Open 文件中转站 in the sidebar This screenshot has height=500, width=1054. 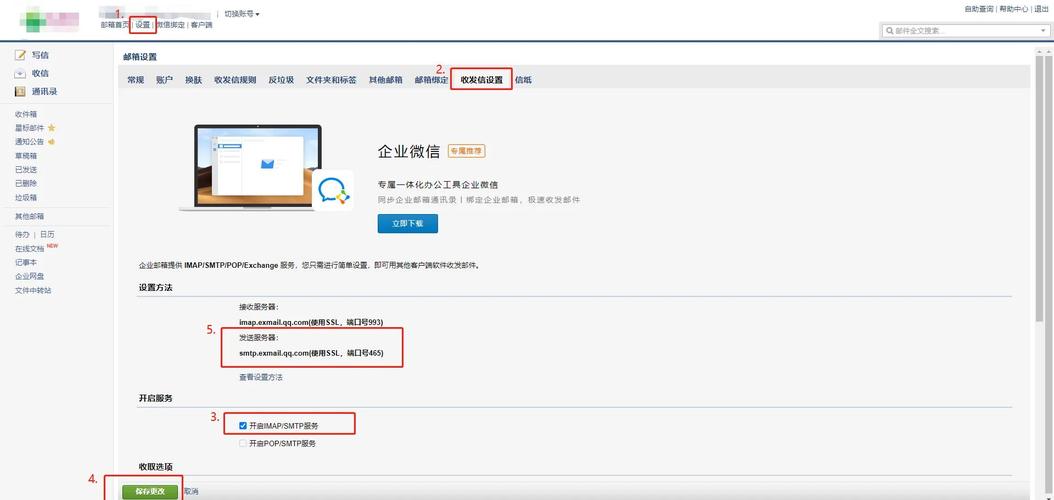(33, 290)
